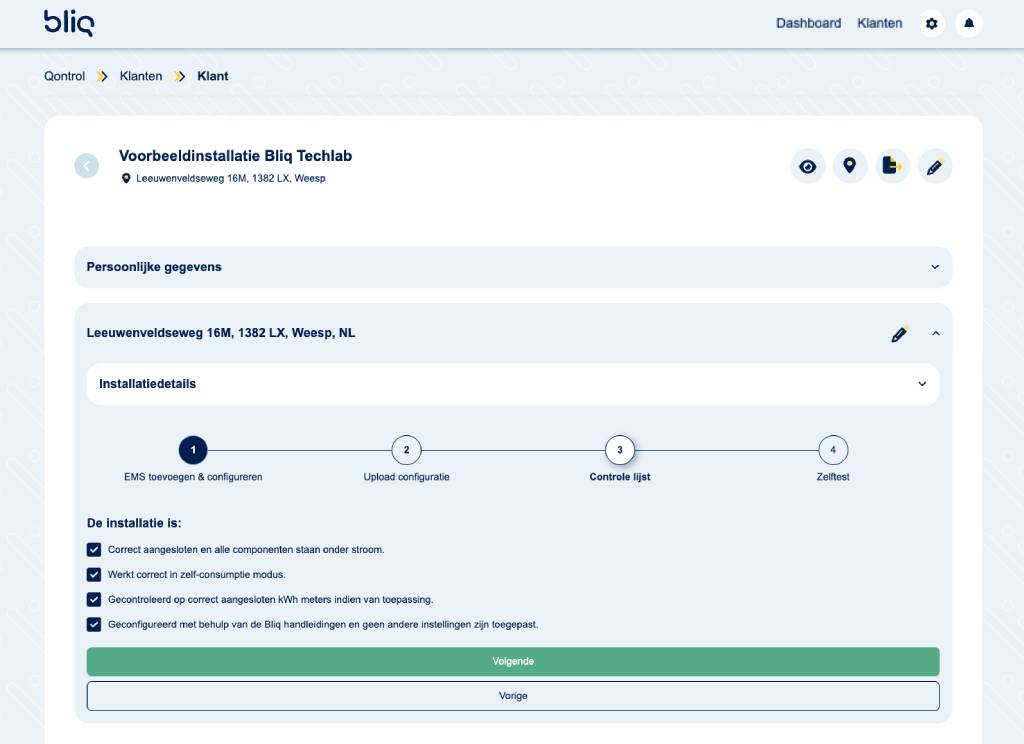Click the document export icon

pyautogui.click(x=892, y=166)
